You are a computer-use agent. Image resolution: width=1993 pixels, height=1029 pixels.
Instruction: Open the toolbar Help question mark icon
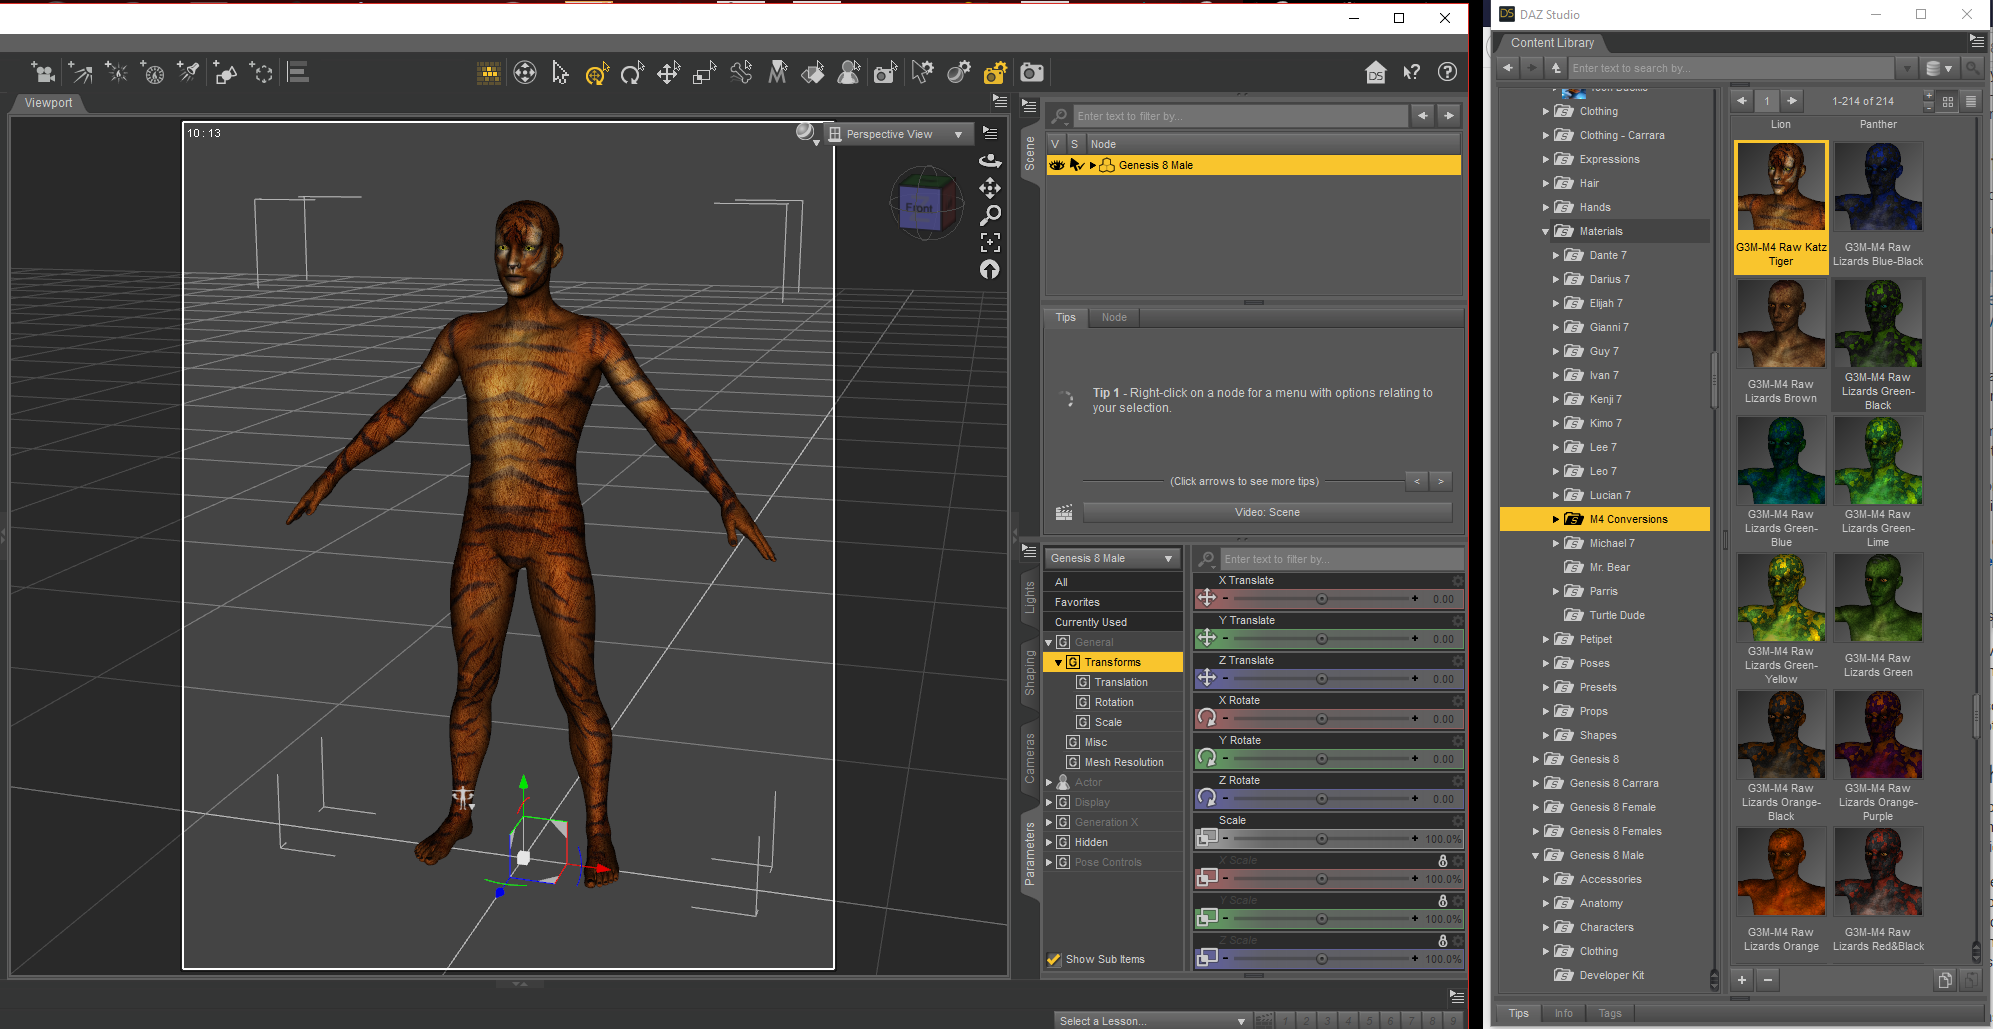[1446, 72]
